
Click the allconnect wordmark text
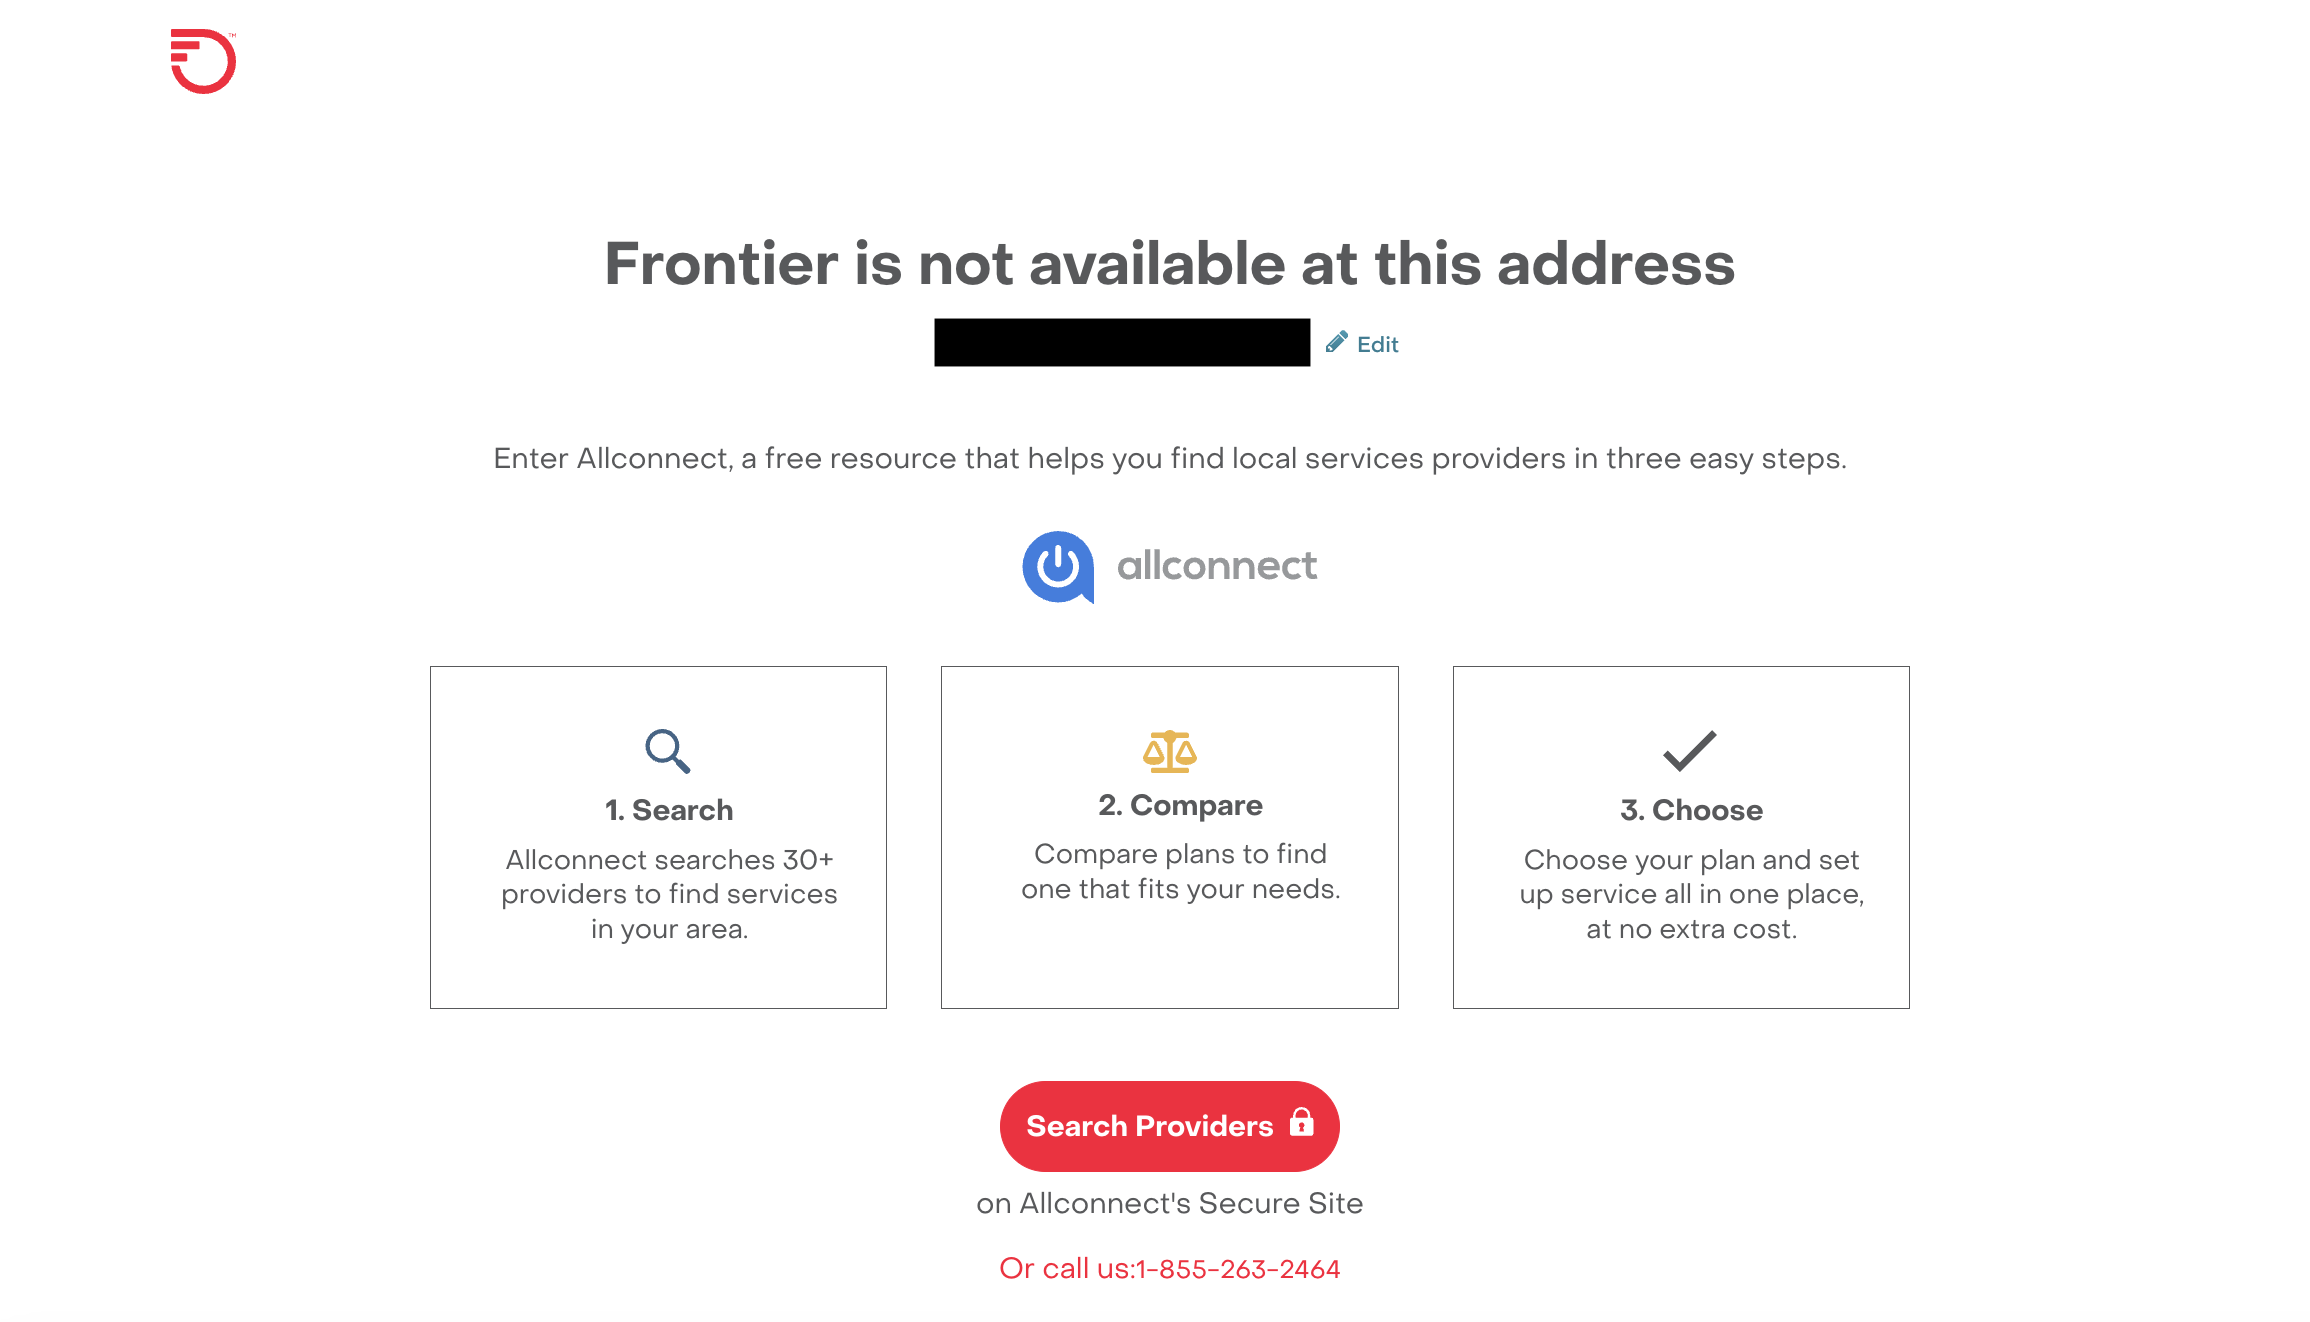pos(1217,566)
